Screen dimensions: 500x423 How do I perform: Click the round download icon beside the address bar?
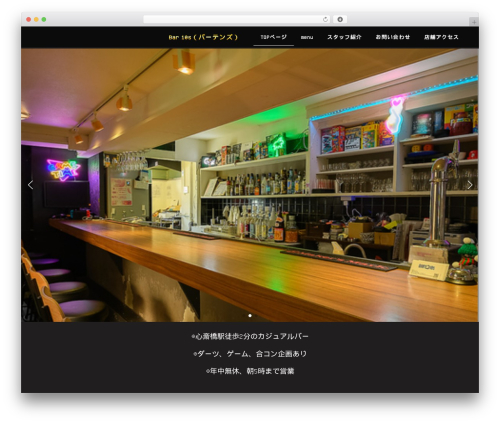[340, 20]
